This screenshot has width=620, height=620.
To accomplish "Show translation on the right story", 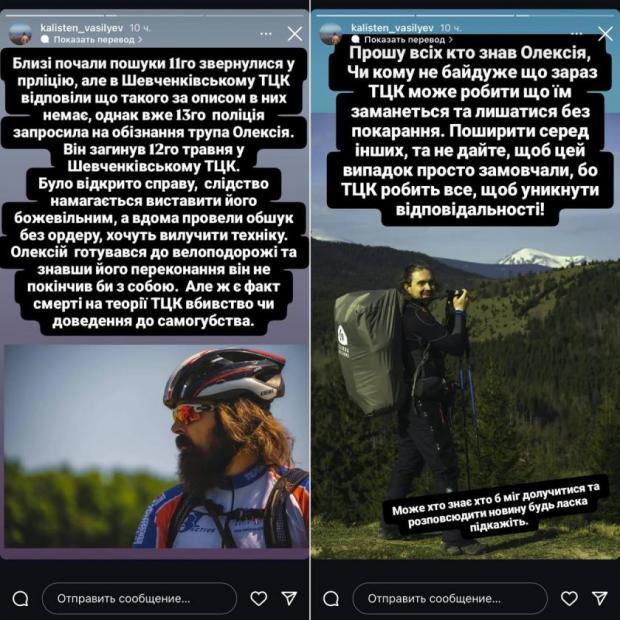I will pos(404,40).
